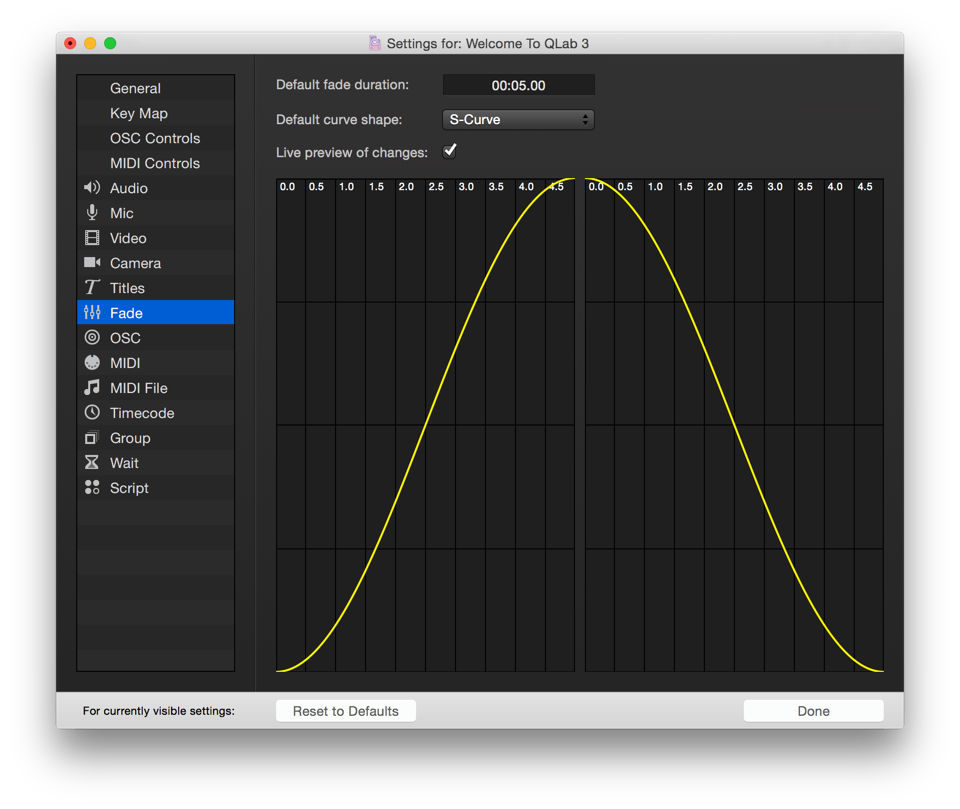Open Script settings icon
The width and height of the screenshot is (960, 809).
(92, 488)
